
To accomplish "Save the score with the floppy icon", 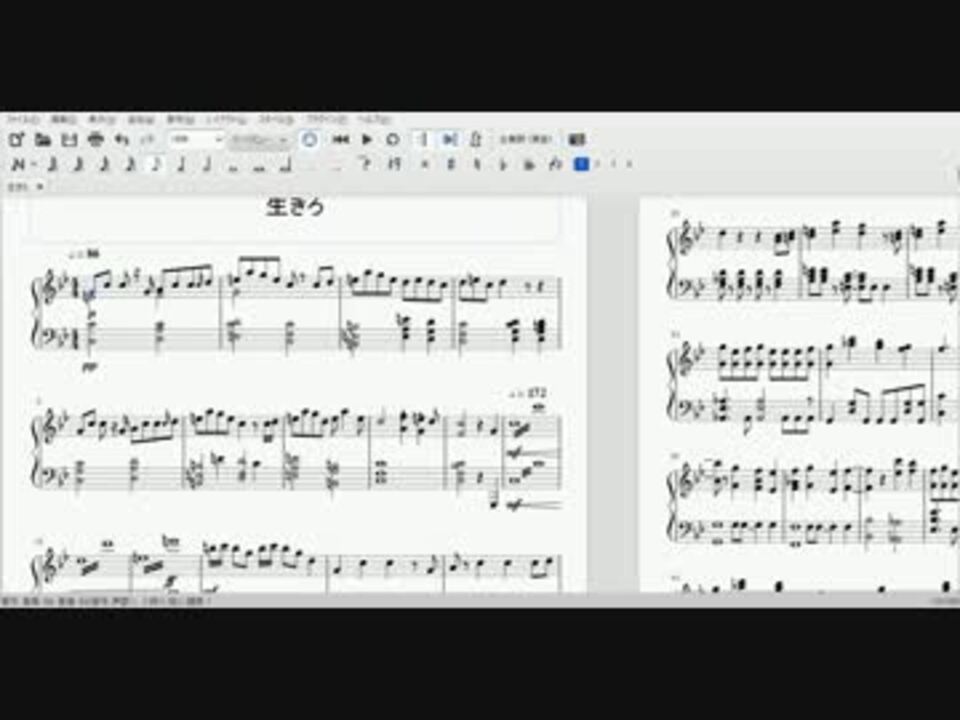I will [70, 140].
